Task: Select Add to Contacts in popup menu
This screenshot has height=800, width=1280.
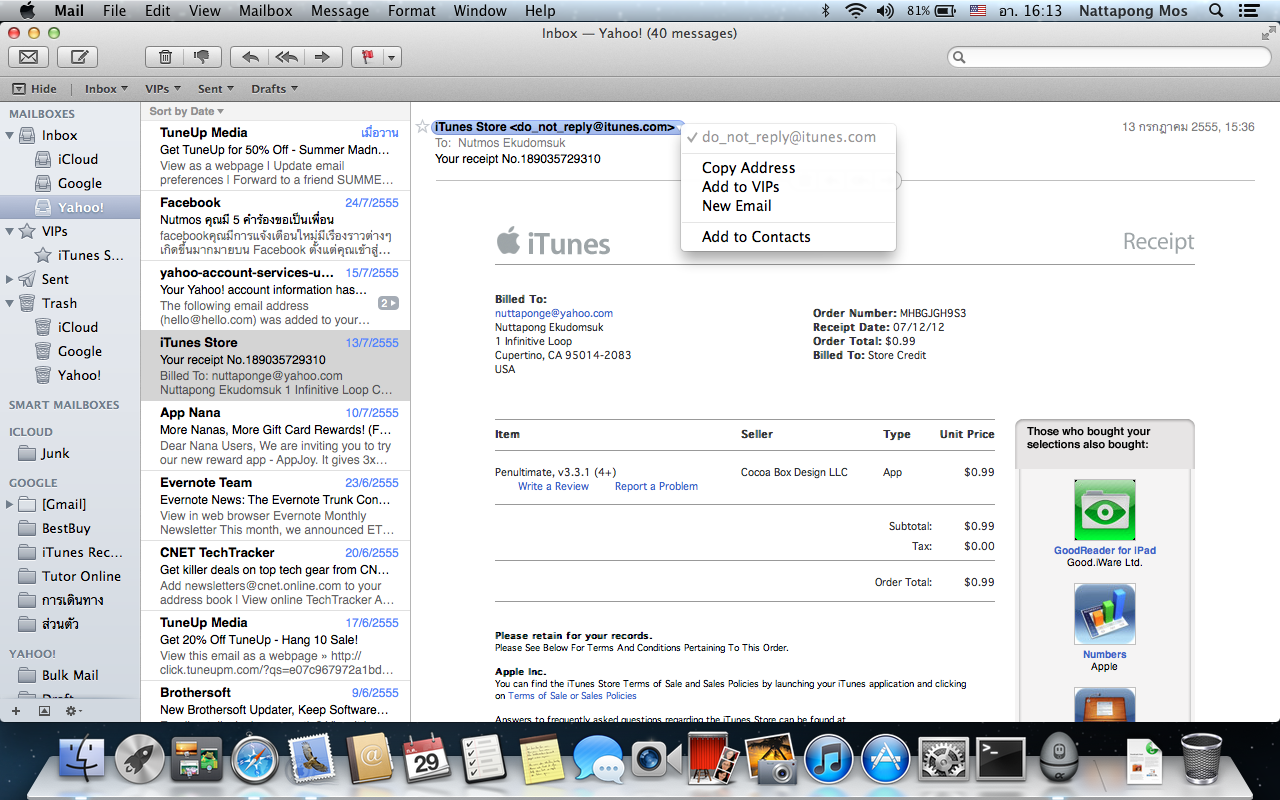Action: (x=756, y=237)
